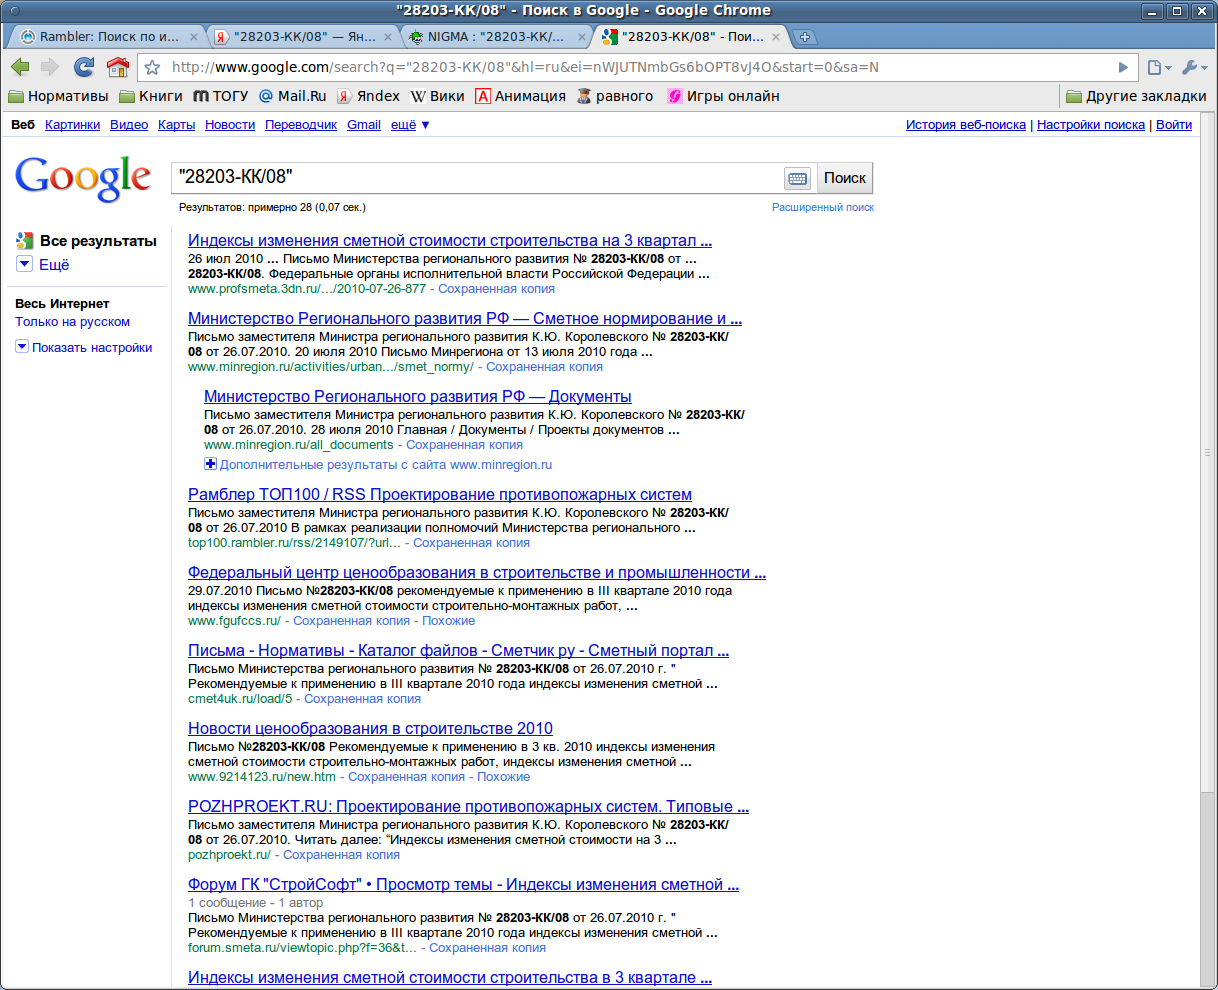Click the Google logo
1218x990 pixels.
click(83, 178)
